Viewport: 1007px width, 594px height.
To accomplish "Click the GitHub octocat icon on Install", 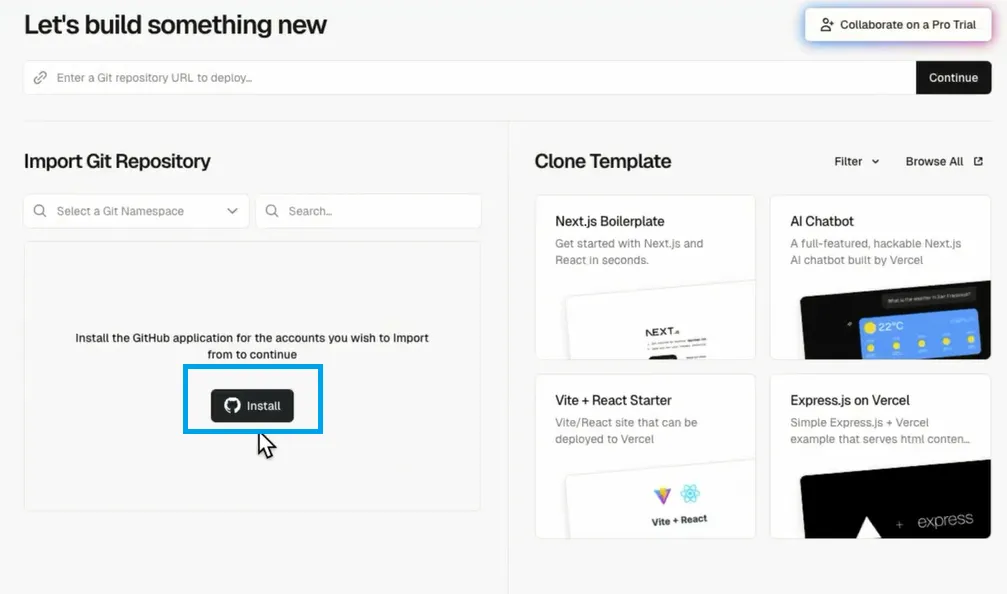I will [232, 405].
